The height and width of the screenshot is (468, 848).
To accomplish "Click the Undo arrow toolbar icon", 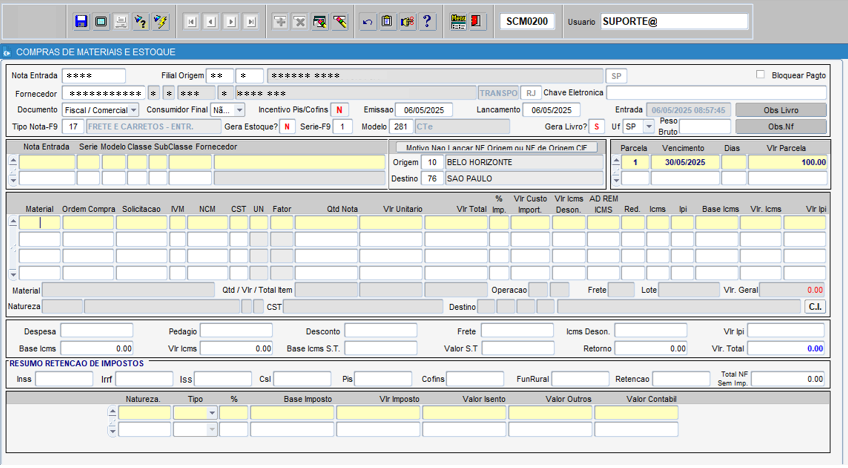I will (x=367, y=21).
